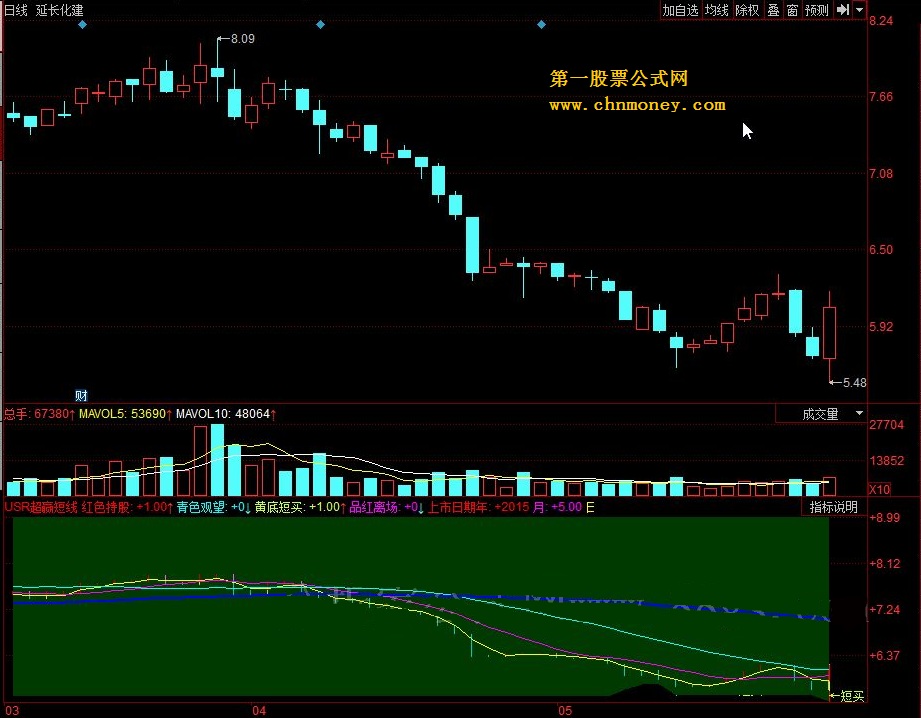Click the jump-to-end arrow icon

[843, 10]
